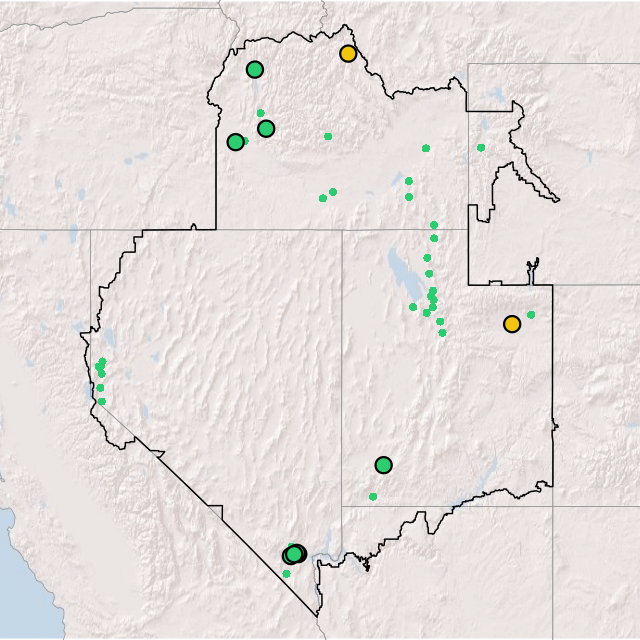Click the overlapping large green marker cluster at bottom
This screenshot has height=640, width=640.
pos(294,554)
